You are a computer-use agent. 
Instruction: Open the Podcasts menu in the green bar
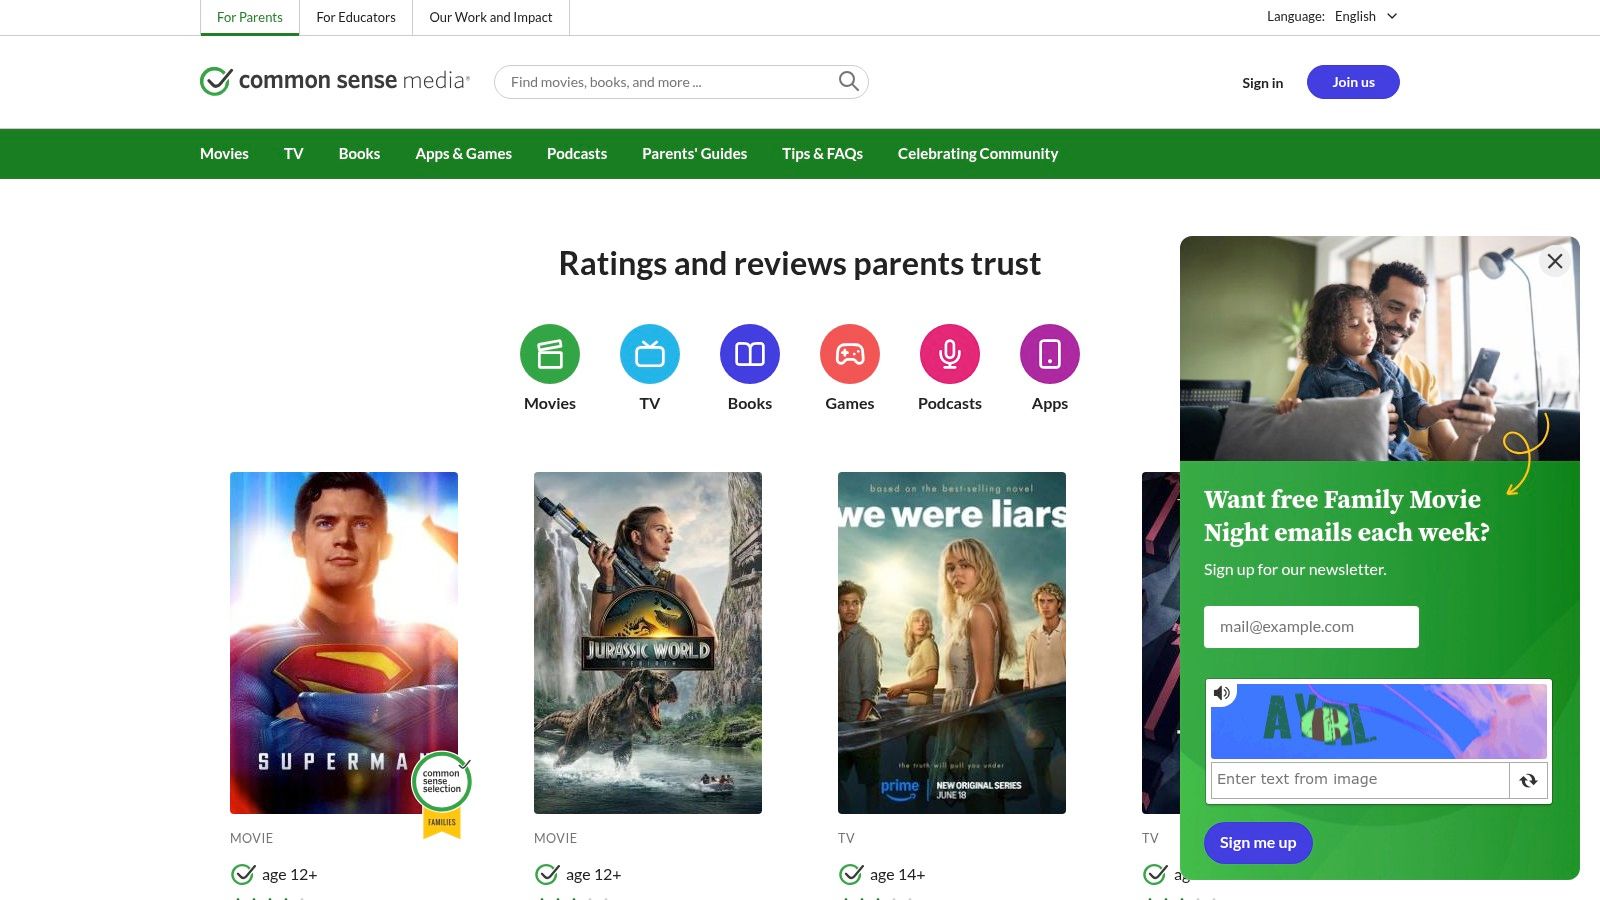pos(577,154)
